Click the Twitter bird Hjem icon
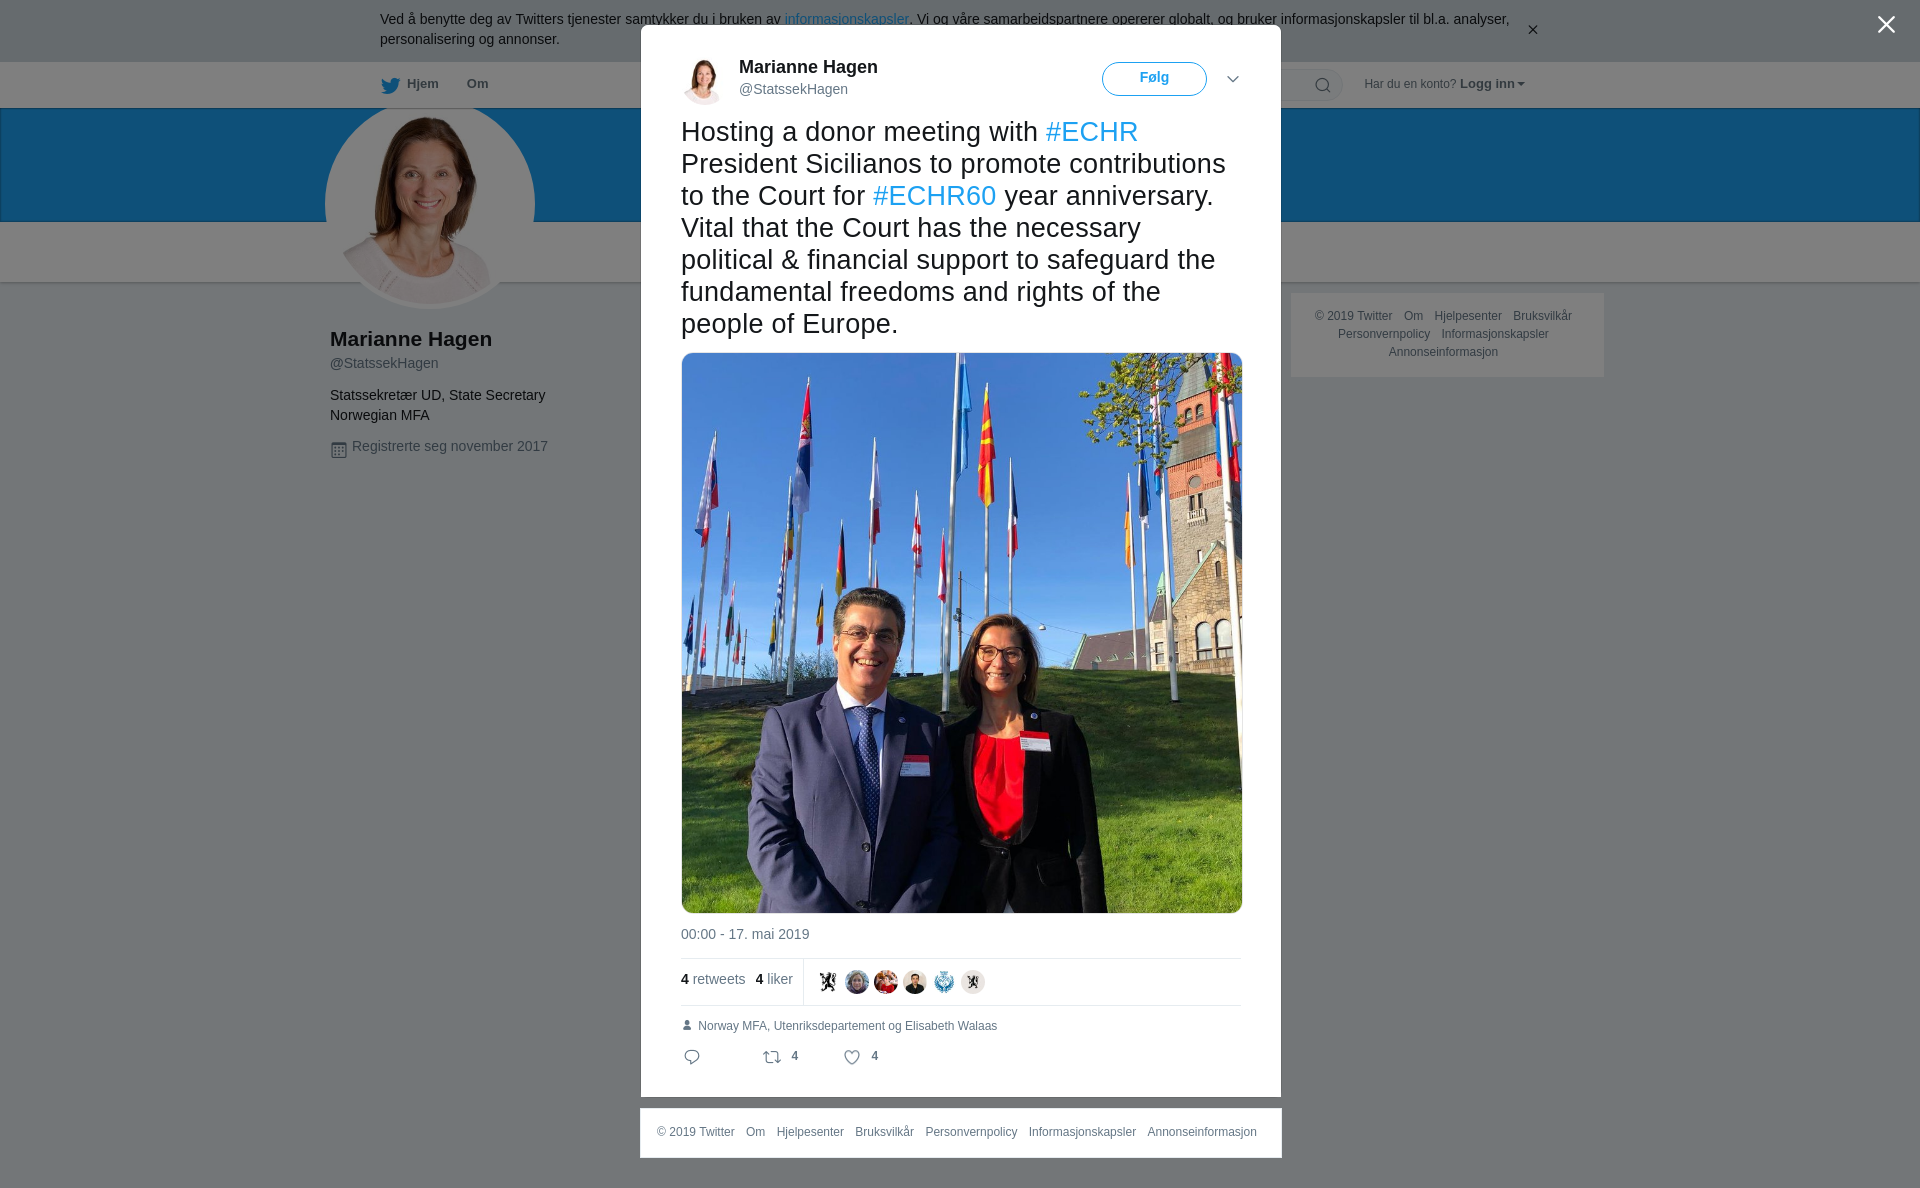 390,85
